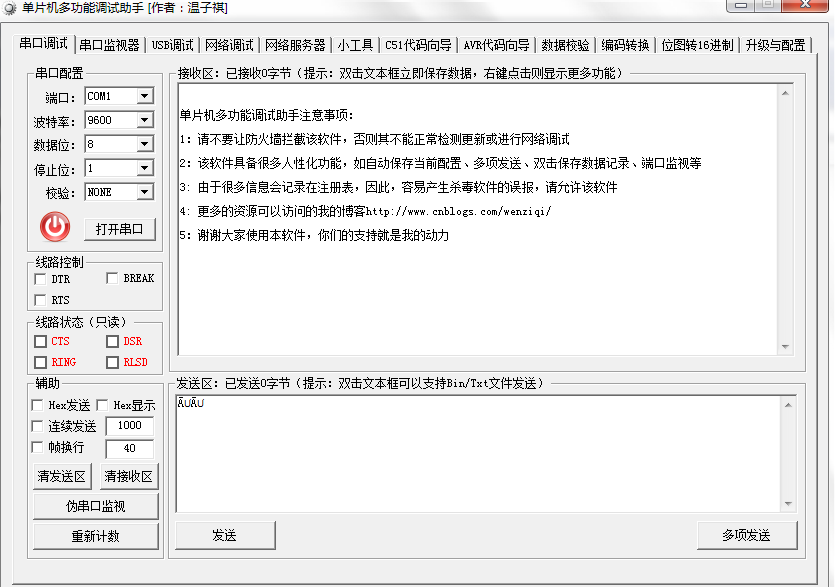Screen dimensions: 835x587
Task: Click the 多项发送 button
Action: [747, 535]
